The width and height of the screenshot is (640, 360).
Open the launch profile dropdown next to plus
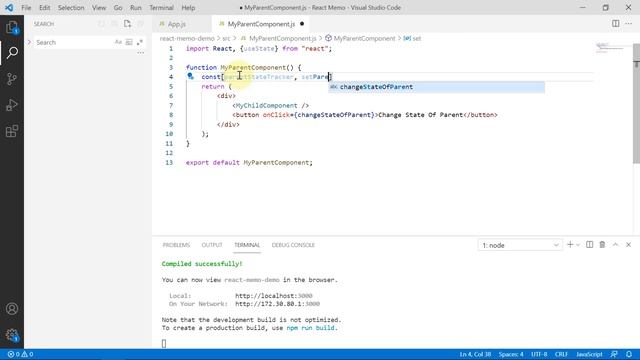coord(578,245)
